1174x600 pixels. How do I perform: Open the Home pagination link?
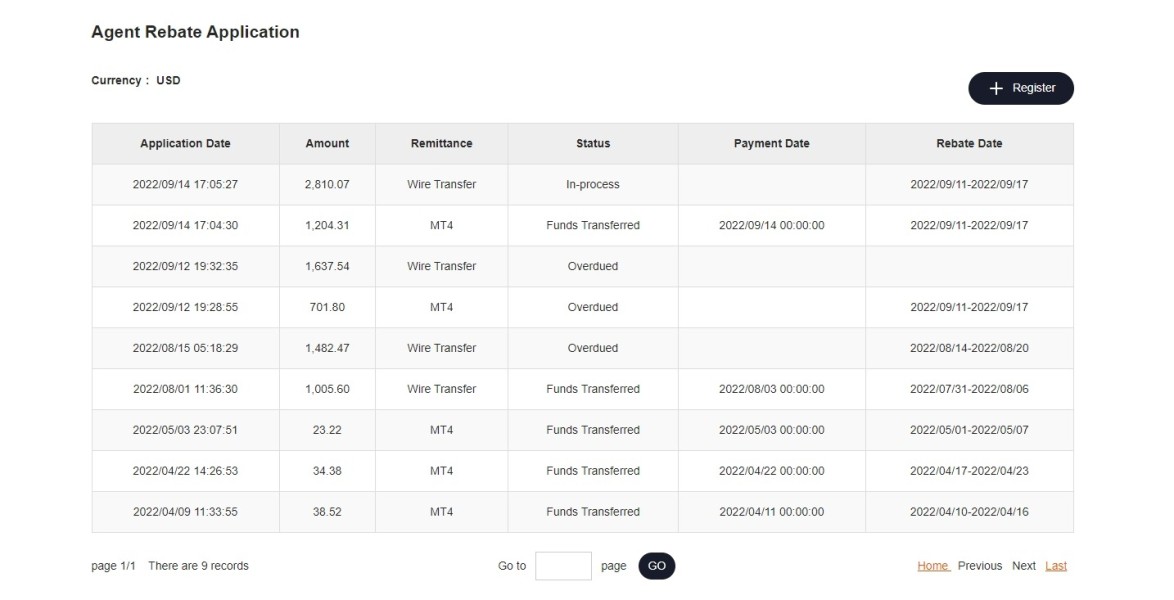click(x=933, y=566)
